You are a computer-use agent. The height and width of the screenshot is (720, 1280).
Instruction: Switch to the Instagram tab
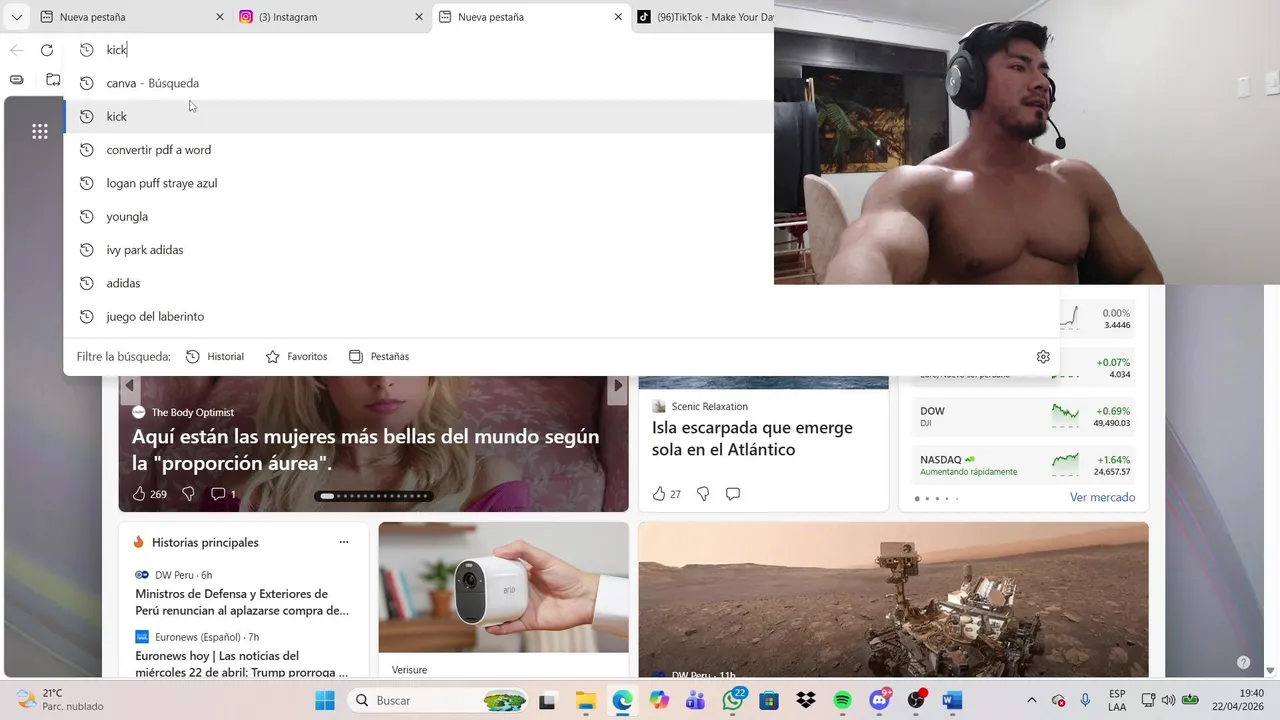(331, 17)
